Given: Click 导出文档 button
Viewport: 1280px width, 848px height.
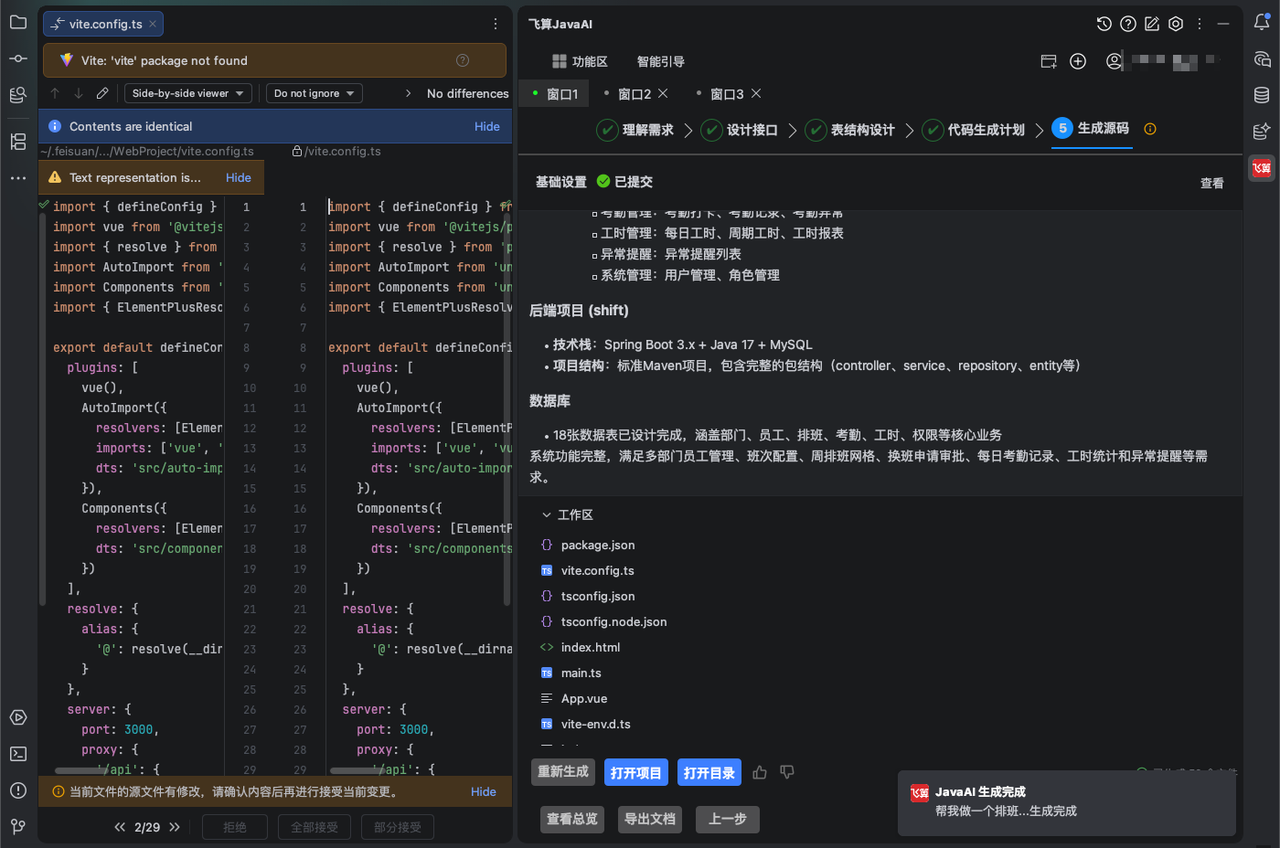Looking at the screenshot, I should coord(650,819).
